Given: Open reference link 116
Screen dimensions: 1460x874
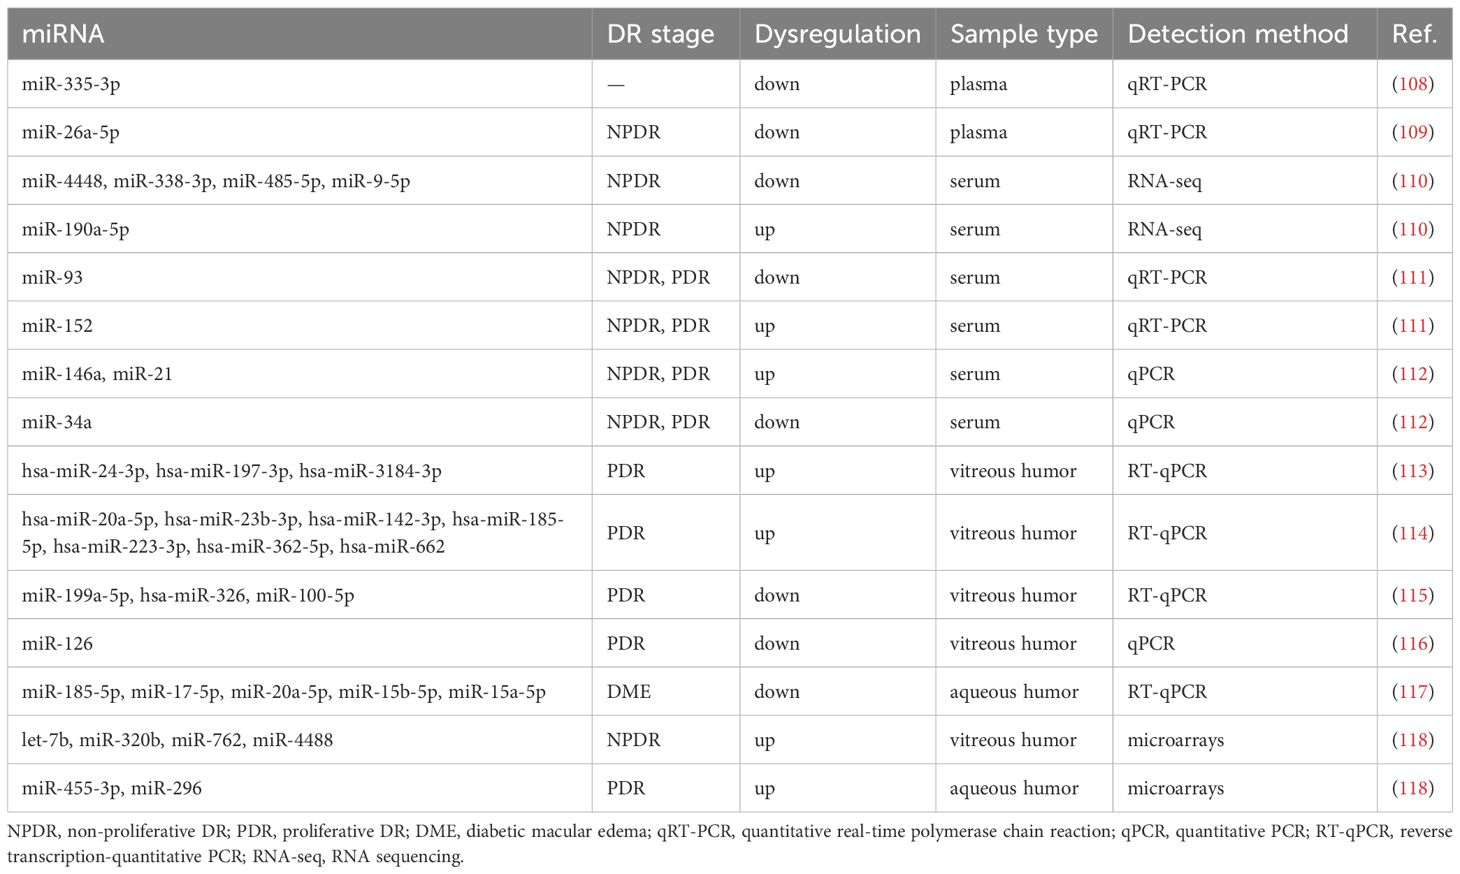Looking at the screenshot, I should click(1413, 643).
